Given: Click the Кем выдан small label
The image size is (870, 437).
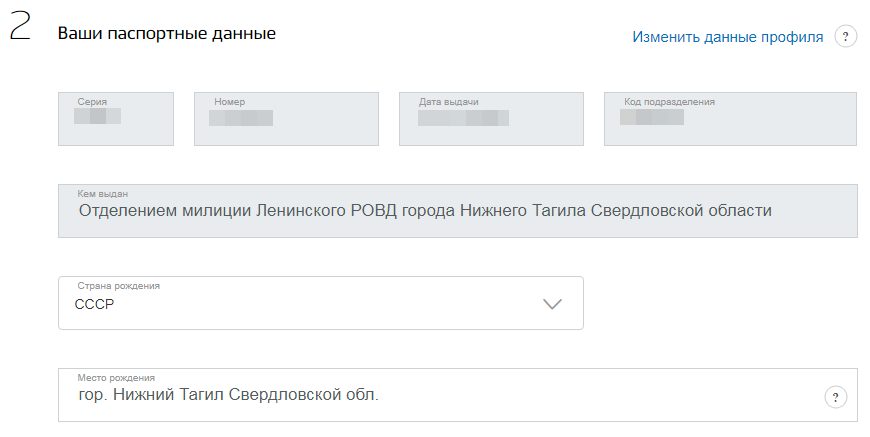Looking at the screenshot, I should pyautogui.click(x=103, y=193).
